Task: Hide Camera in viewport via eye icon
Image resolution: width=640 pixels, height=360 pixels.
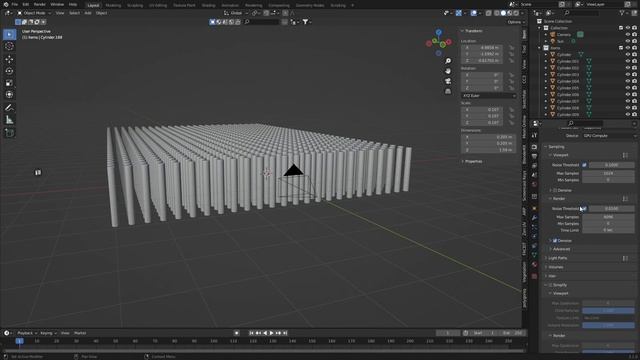Action: 628,35
